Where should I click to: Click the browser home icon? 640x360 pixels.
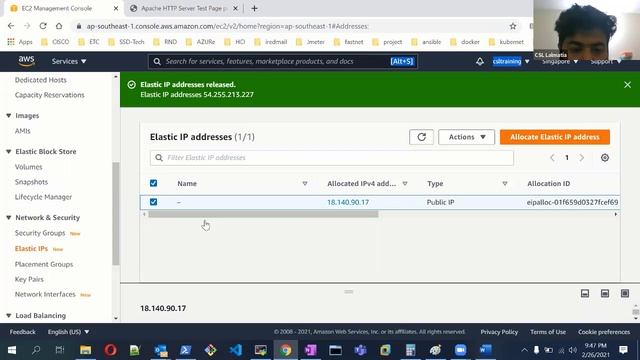tap(59, 26)
